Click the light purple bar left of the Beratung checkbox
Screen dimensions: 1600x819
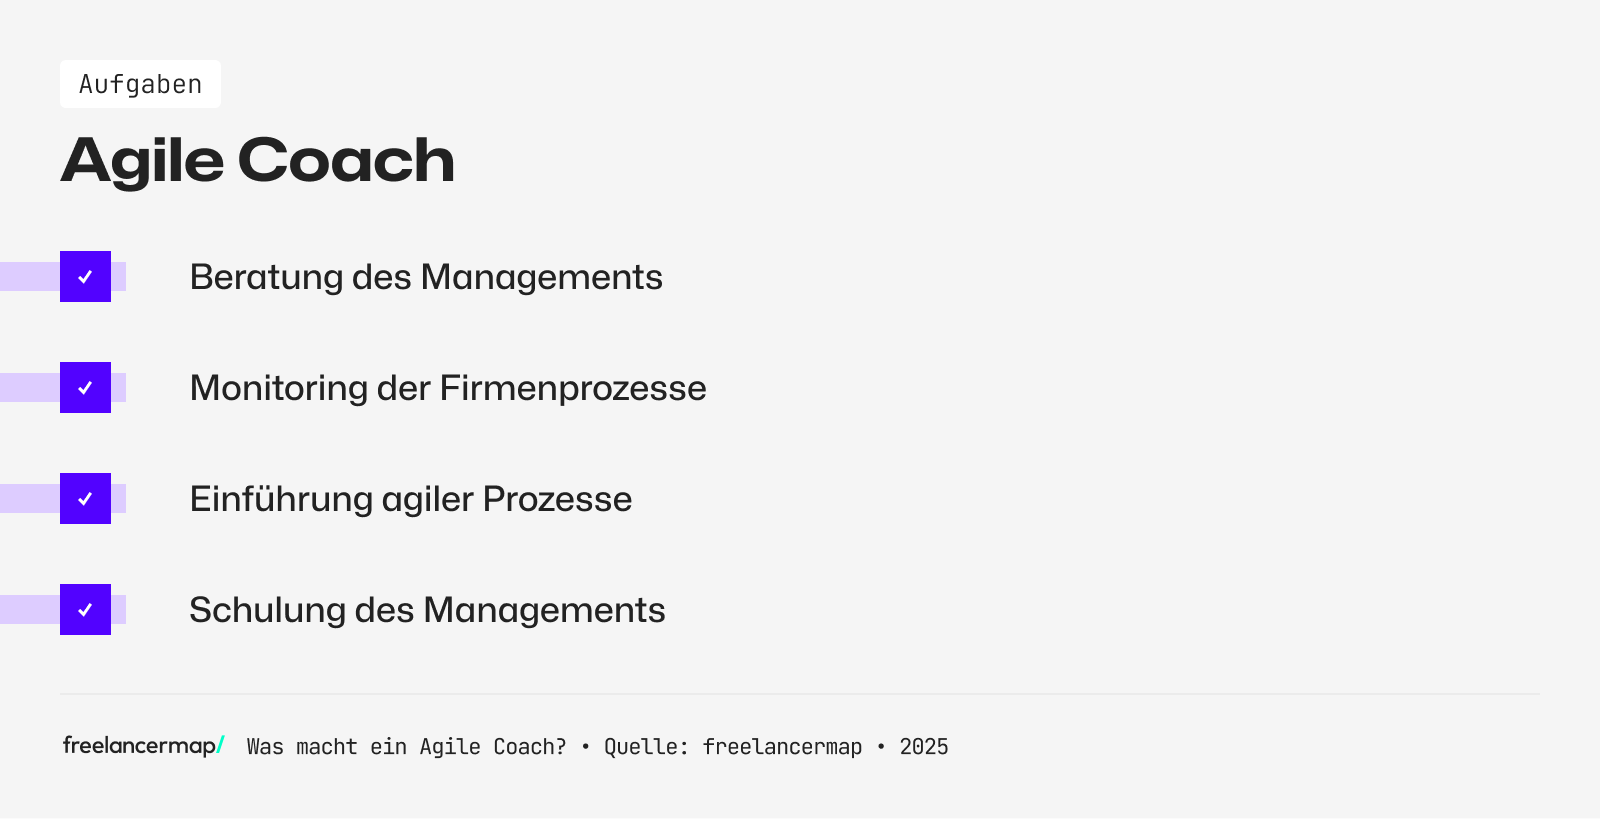click(x=29, y=277)
